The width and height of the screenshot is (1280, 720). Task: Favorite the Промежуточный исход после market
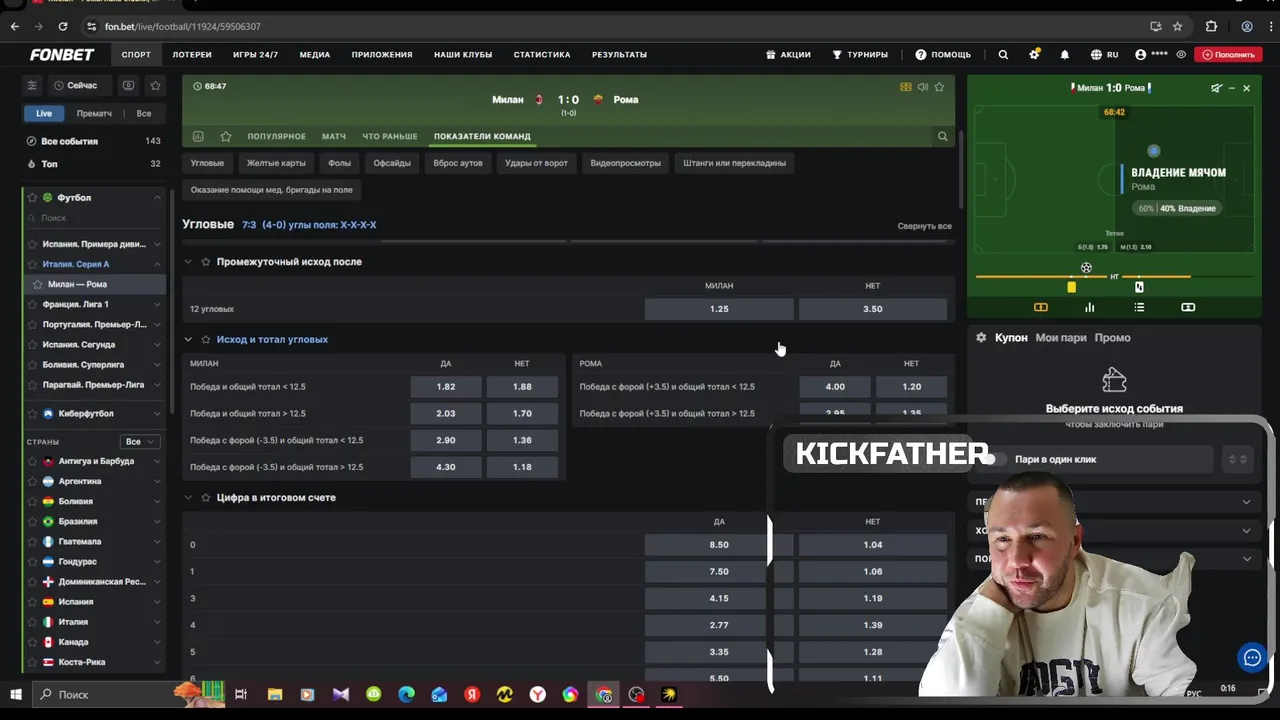click(206, 262)
